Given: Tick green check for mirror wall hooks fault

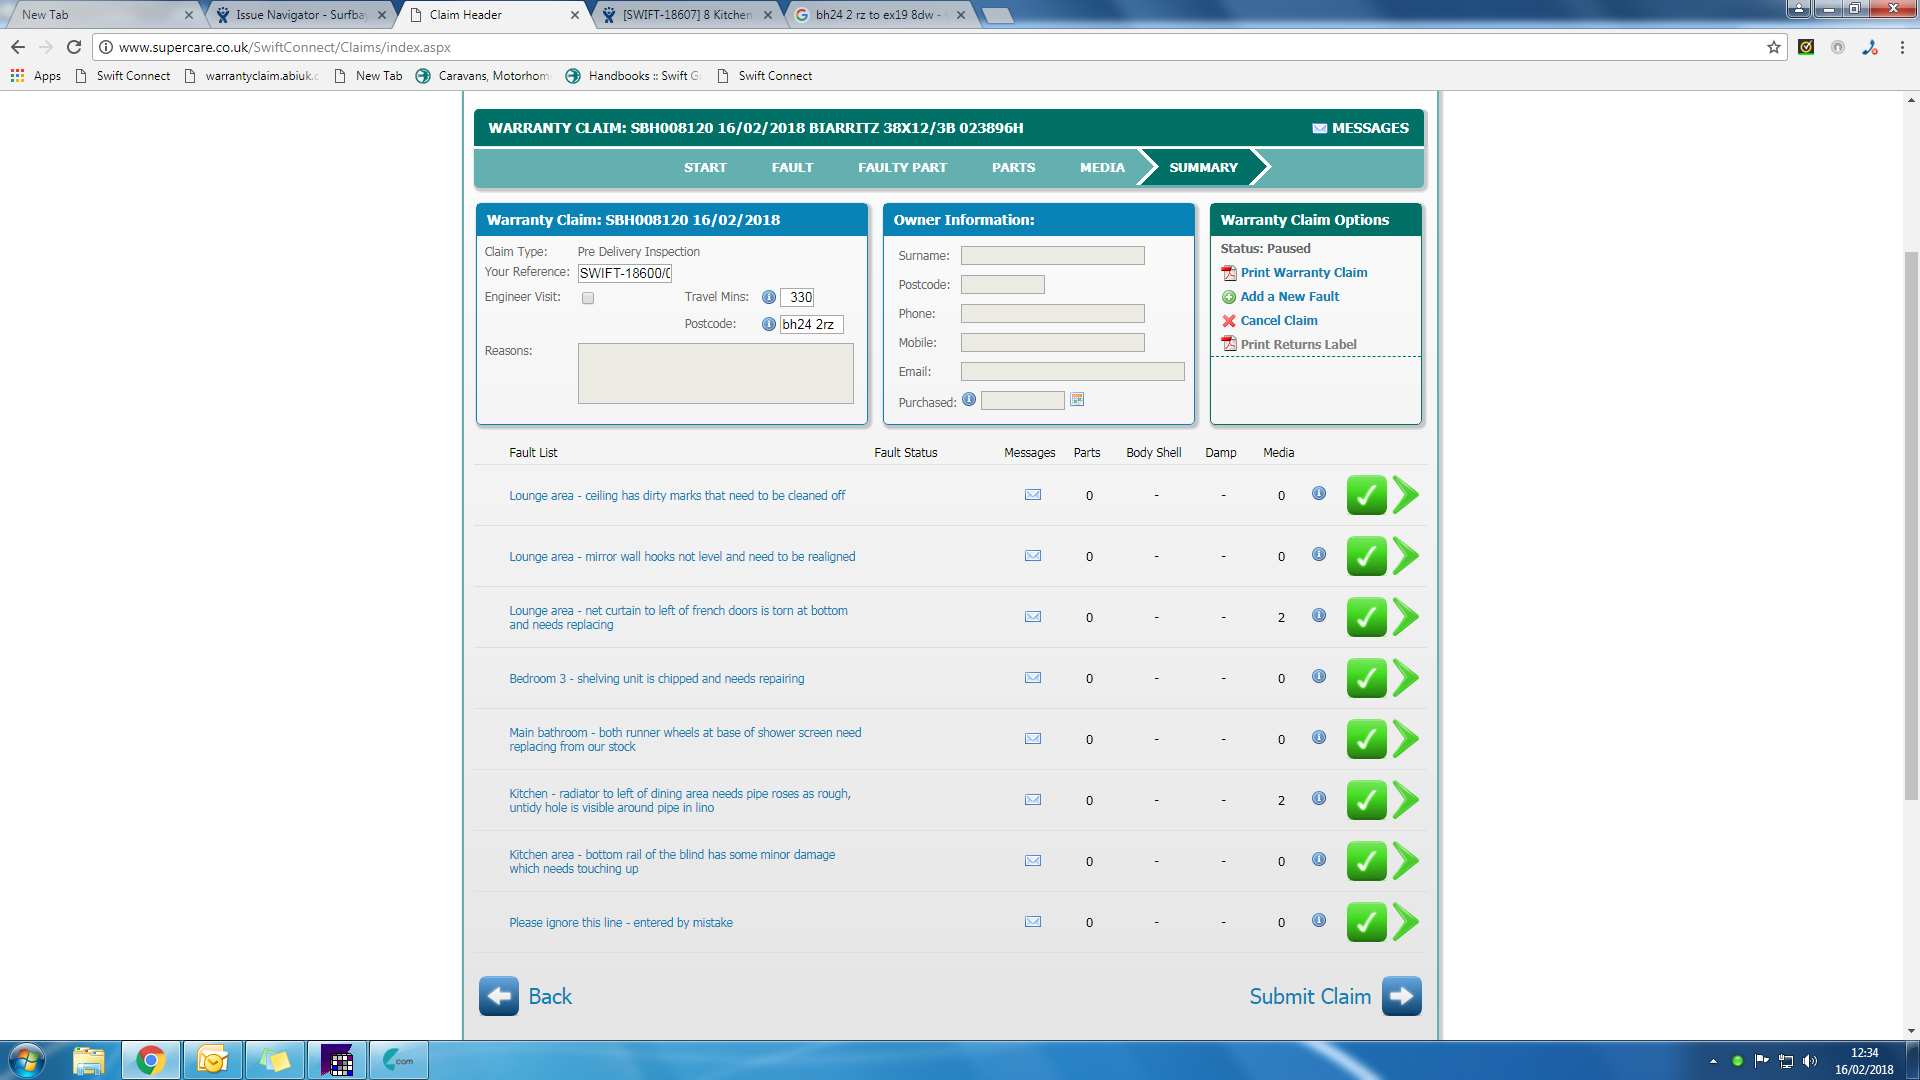Looking at the screenshot, I should click(x=1366, y=556).
